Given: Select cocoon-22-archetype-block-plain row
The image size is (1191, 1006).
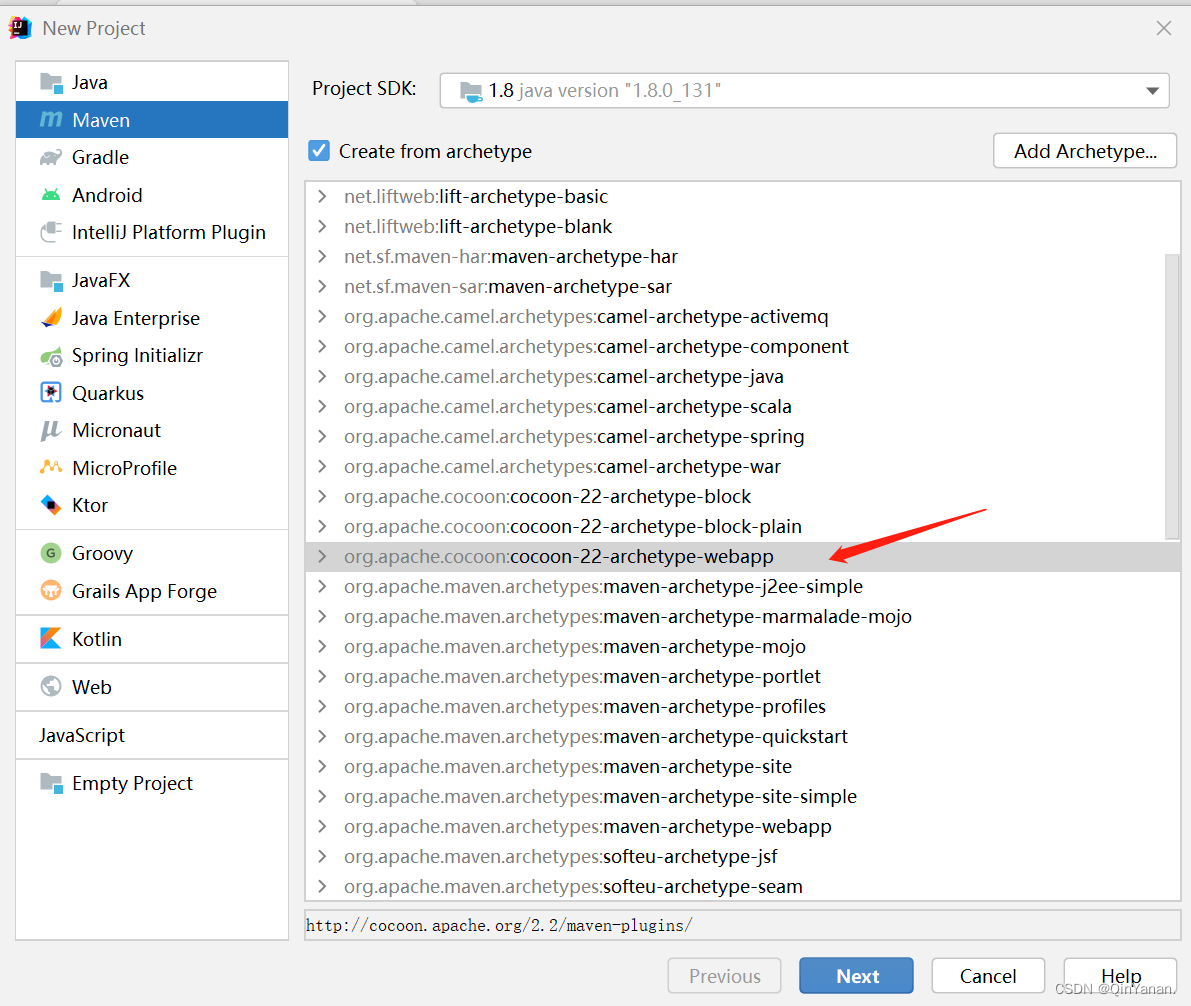Looking at the screenshot, I should point(742,527).
